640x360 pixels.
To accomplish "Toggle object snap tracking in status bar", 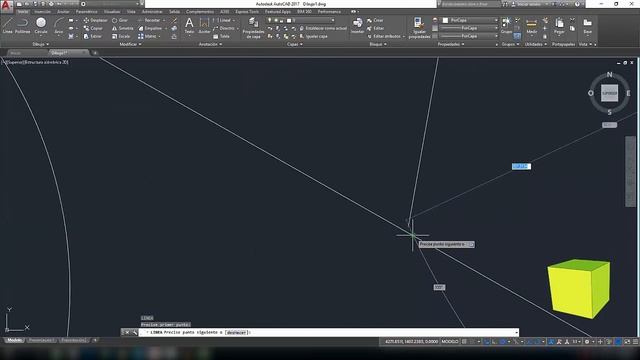I will pyautogui.click(x=529, y=342).
